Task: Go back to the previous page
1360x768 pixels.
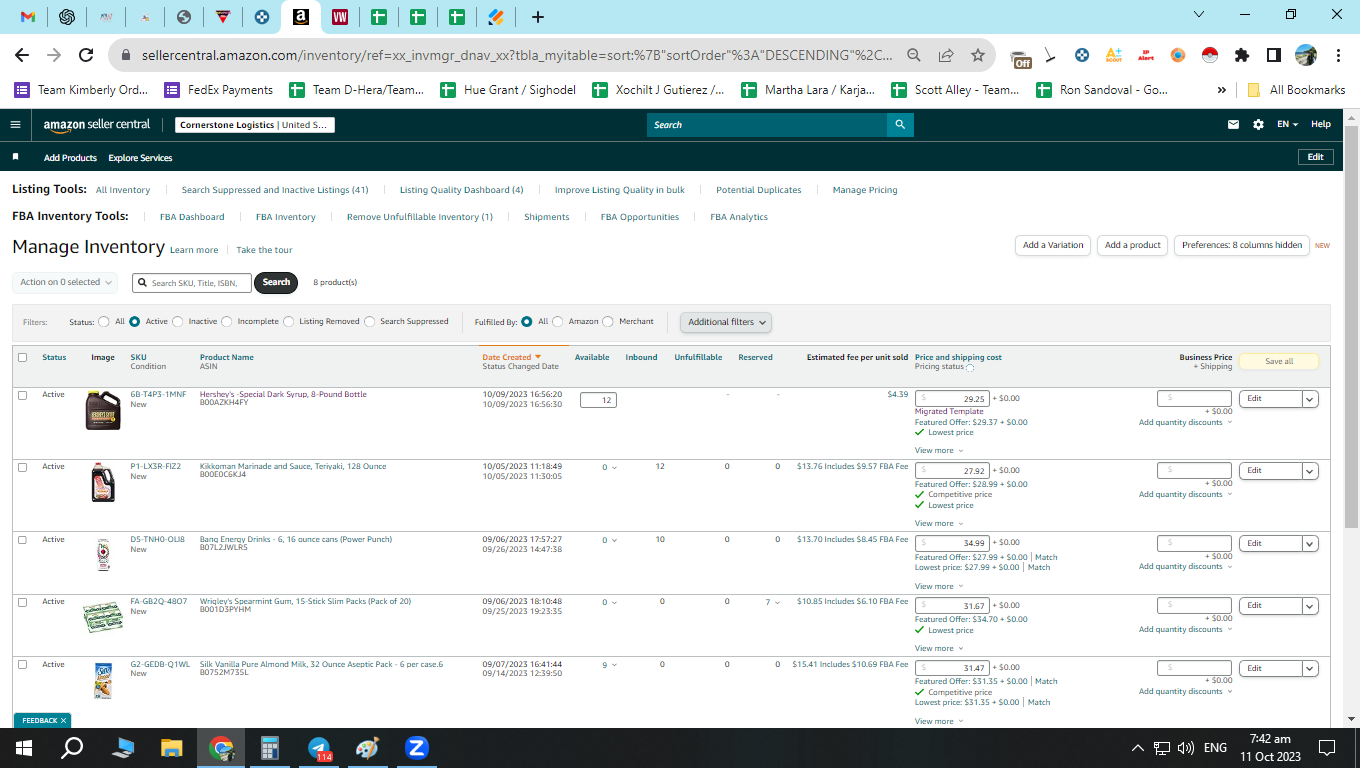Action: point(22,55)
